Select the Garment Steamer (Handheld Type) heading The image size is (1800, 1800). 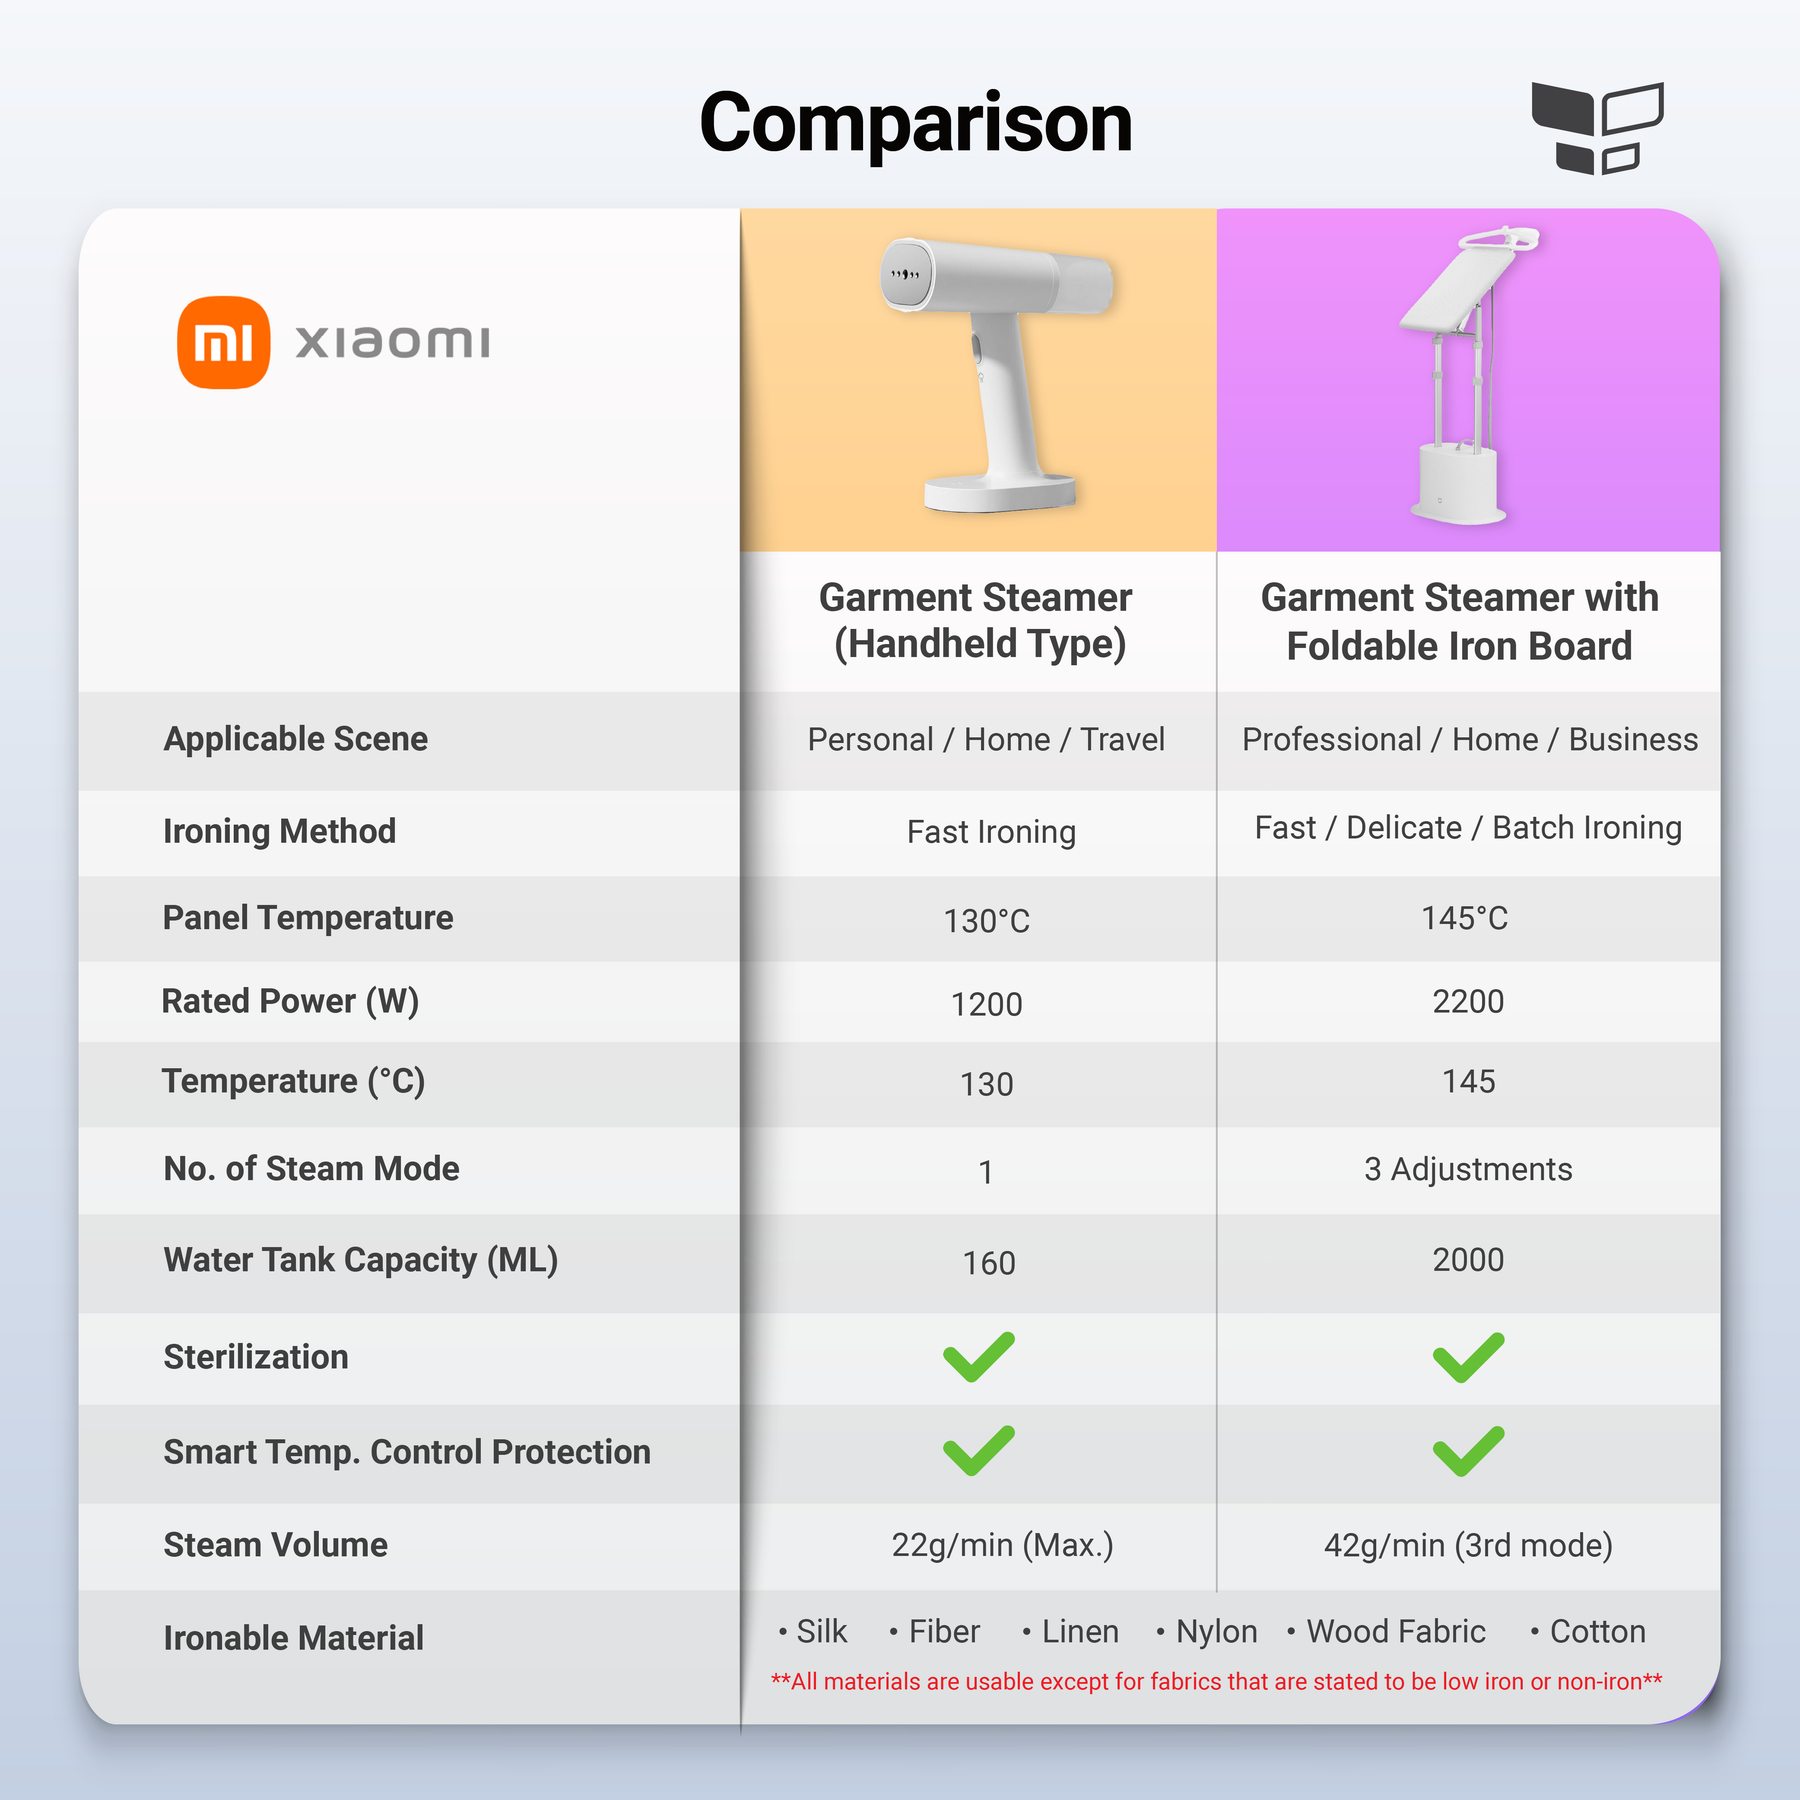coord(977,621)
